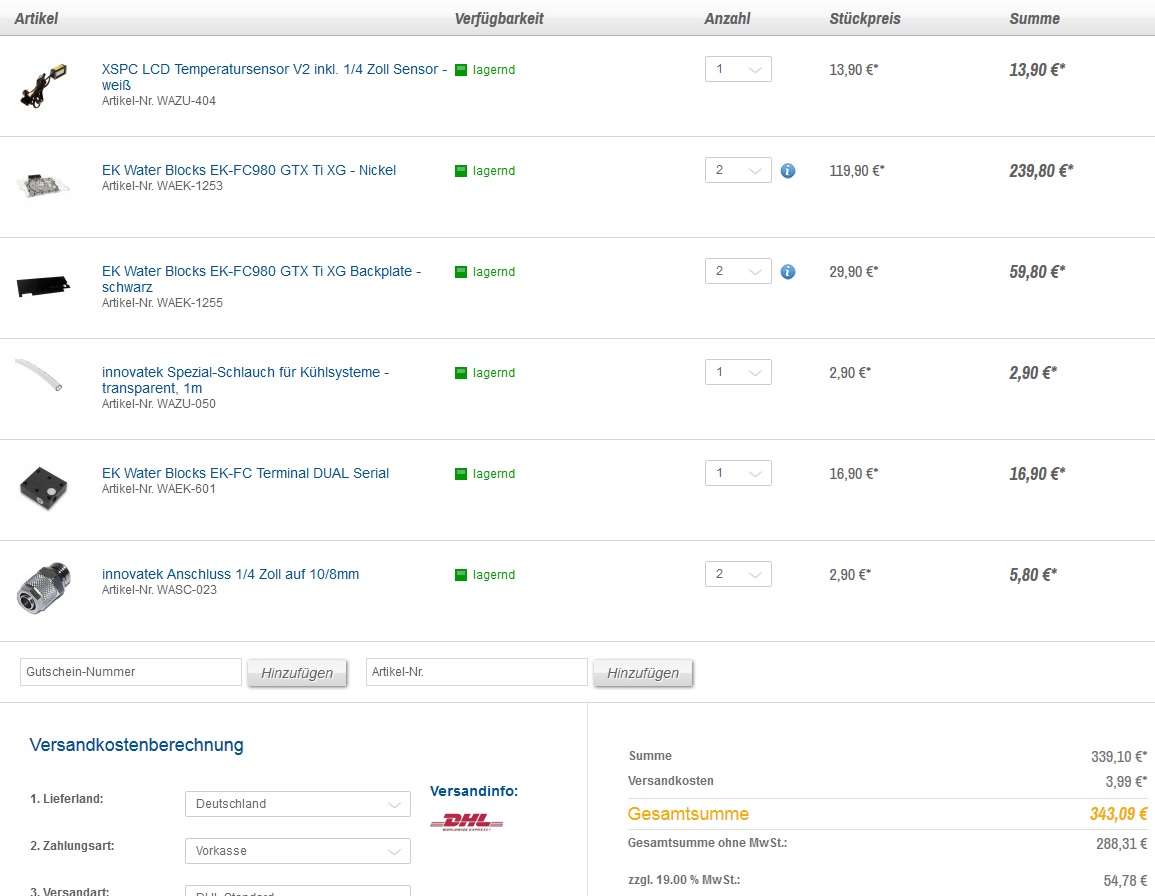This screenshot has width=1155, height=896.
Task: Click innovatek fitting product thumbnail
Action: [43, 589]
